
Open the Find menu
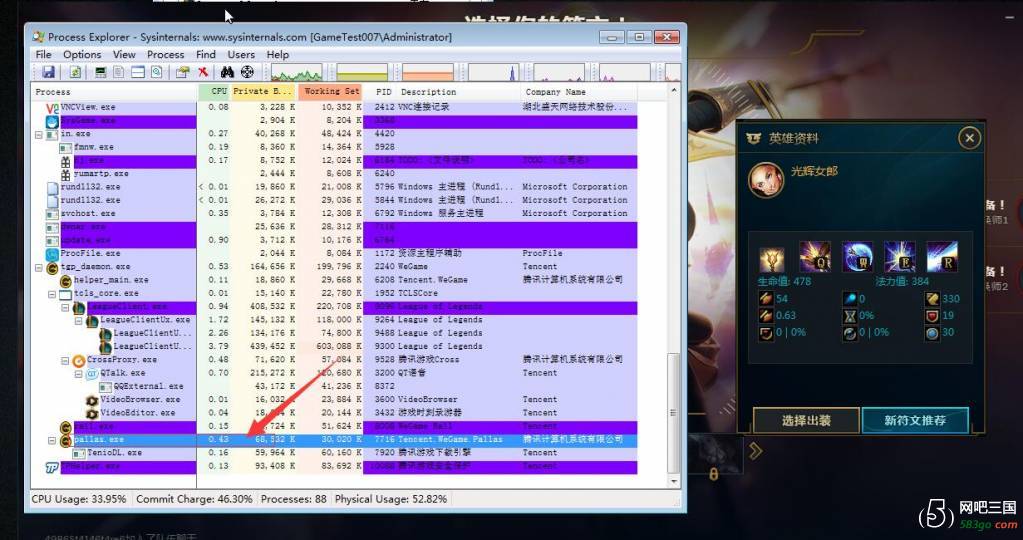(206, 55)
